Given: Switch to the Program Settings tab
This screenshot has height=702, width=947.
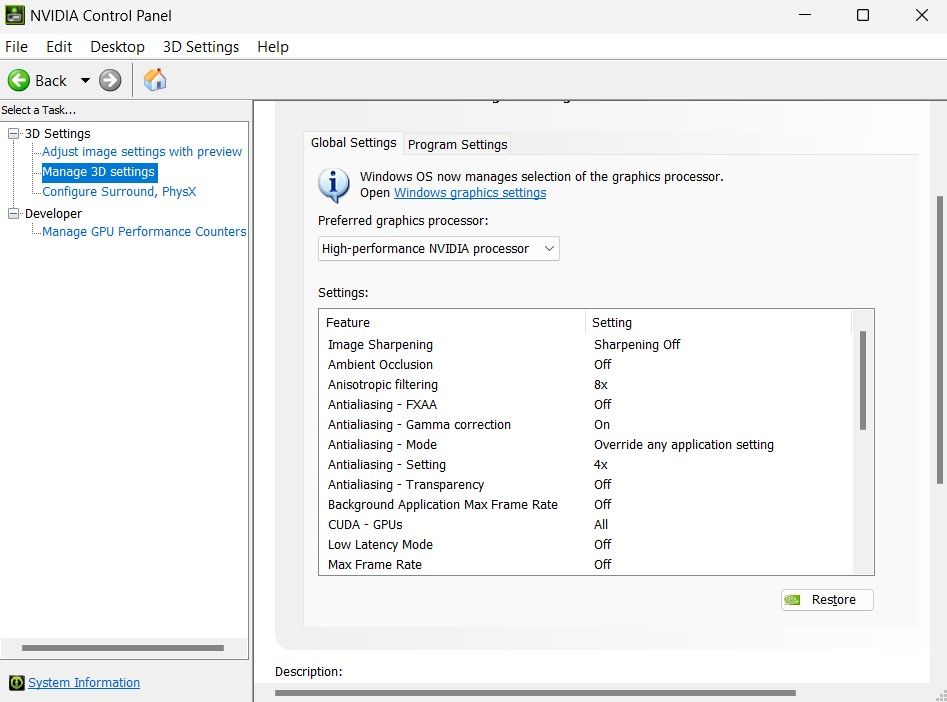Looking at the screenshot, I should (457, 144).
